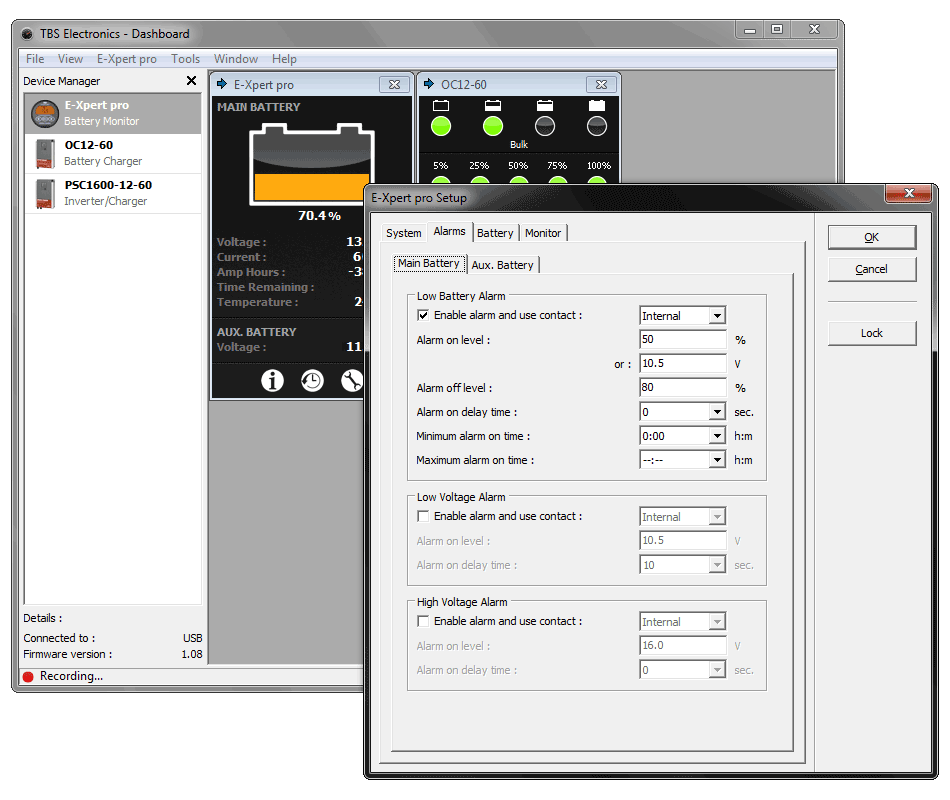Click the info icon in E-Xpert pro panel
This screenshot has height=800, width=950.
click(x=272, y=381)
